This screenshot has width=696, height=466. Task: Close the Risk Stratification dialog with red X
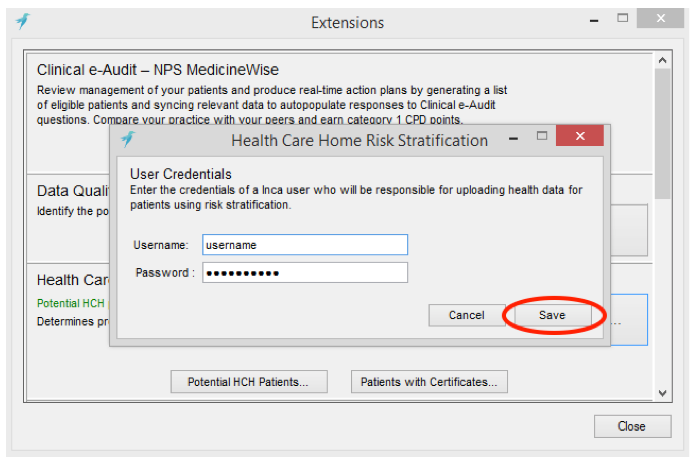580,136
